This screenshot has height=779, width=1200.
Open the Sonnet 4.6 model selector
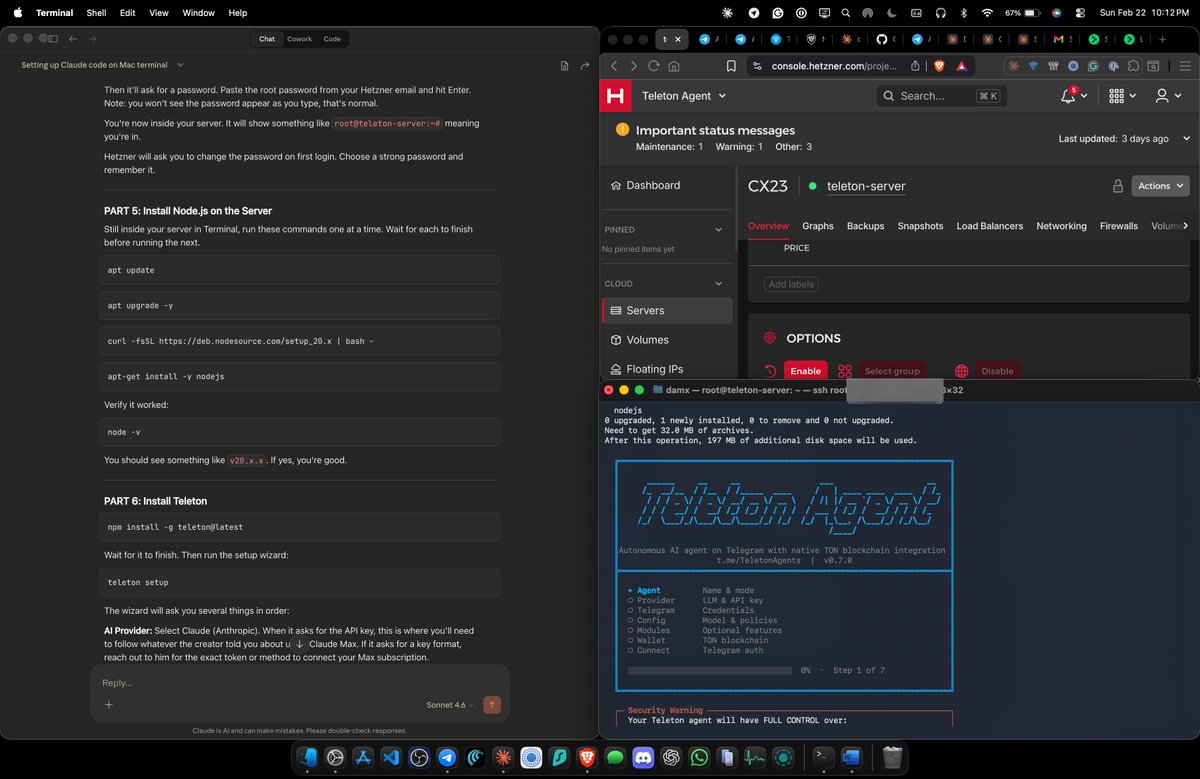pos(450,705)
